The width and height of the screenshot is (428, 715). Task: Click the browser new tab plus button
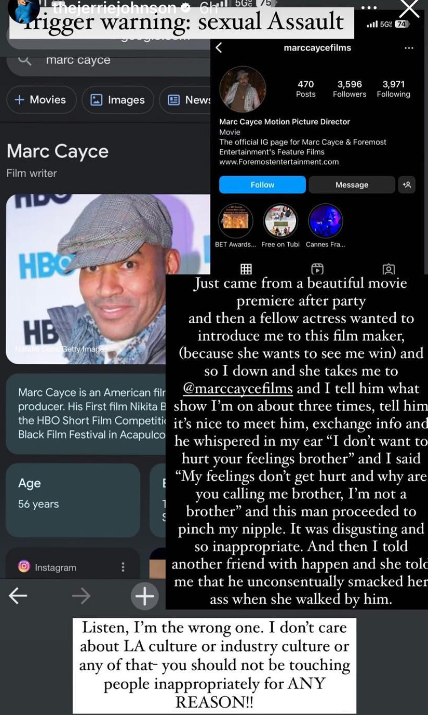(x=144, y=596)
